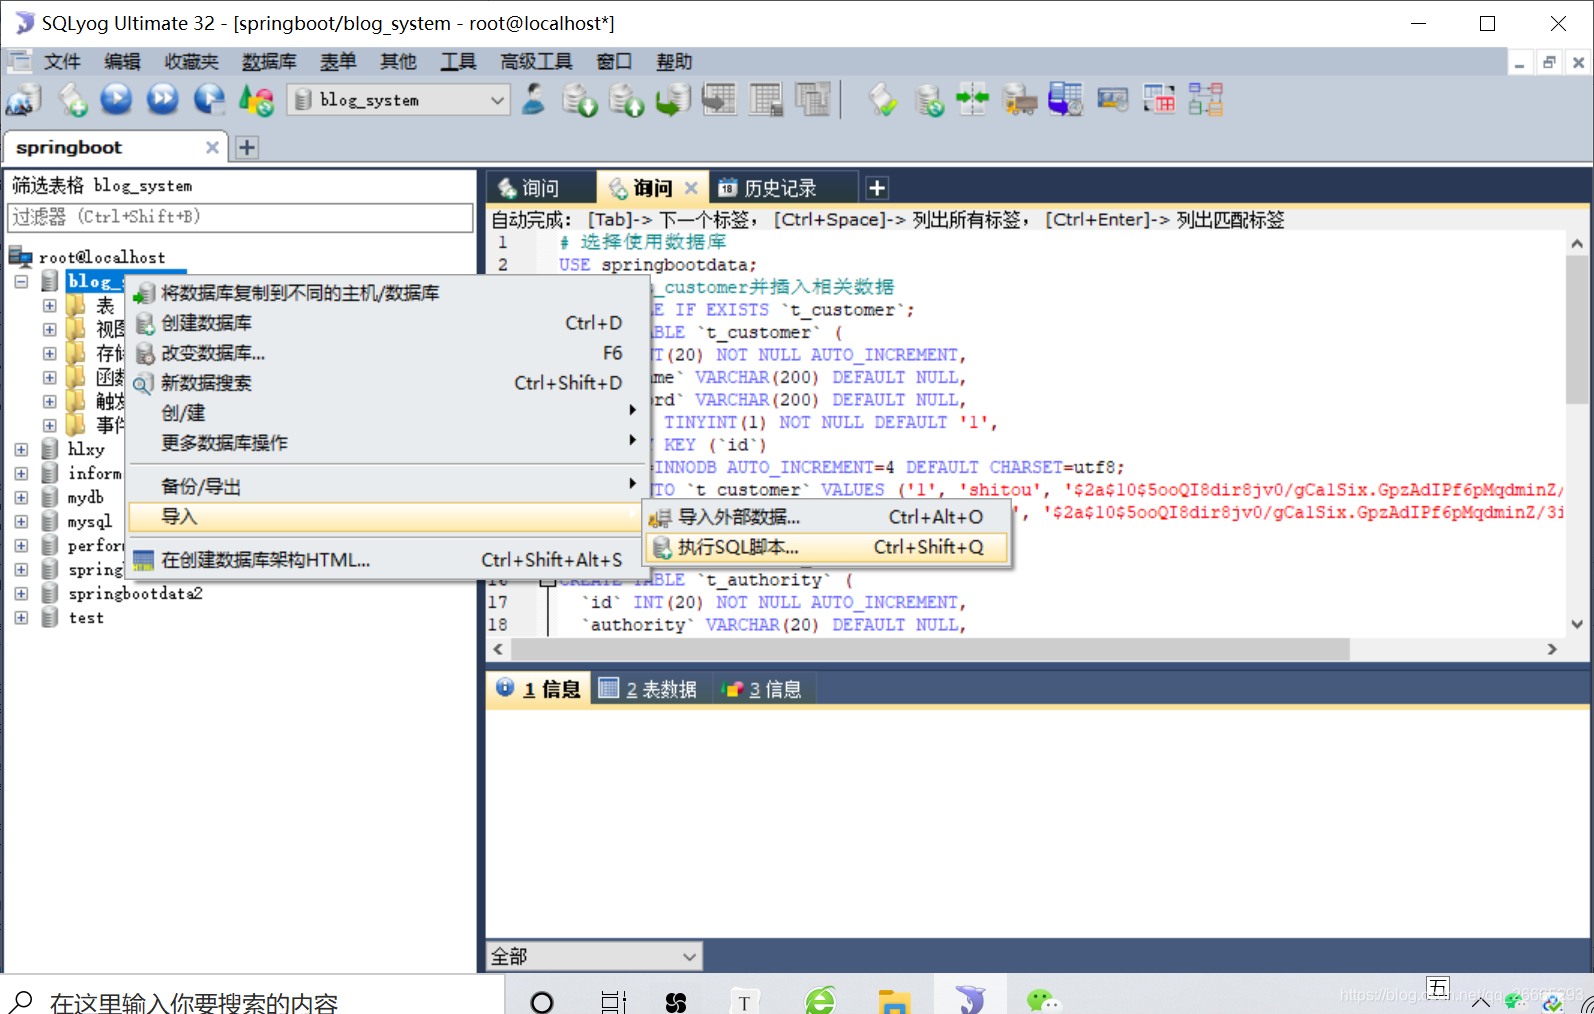The height and width of the screenshot is (1014, 1594).
Task: Click the database export up-arrow icon
Action: 626,100
